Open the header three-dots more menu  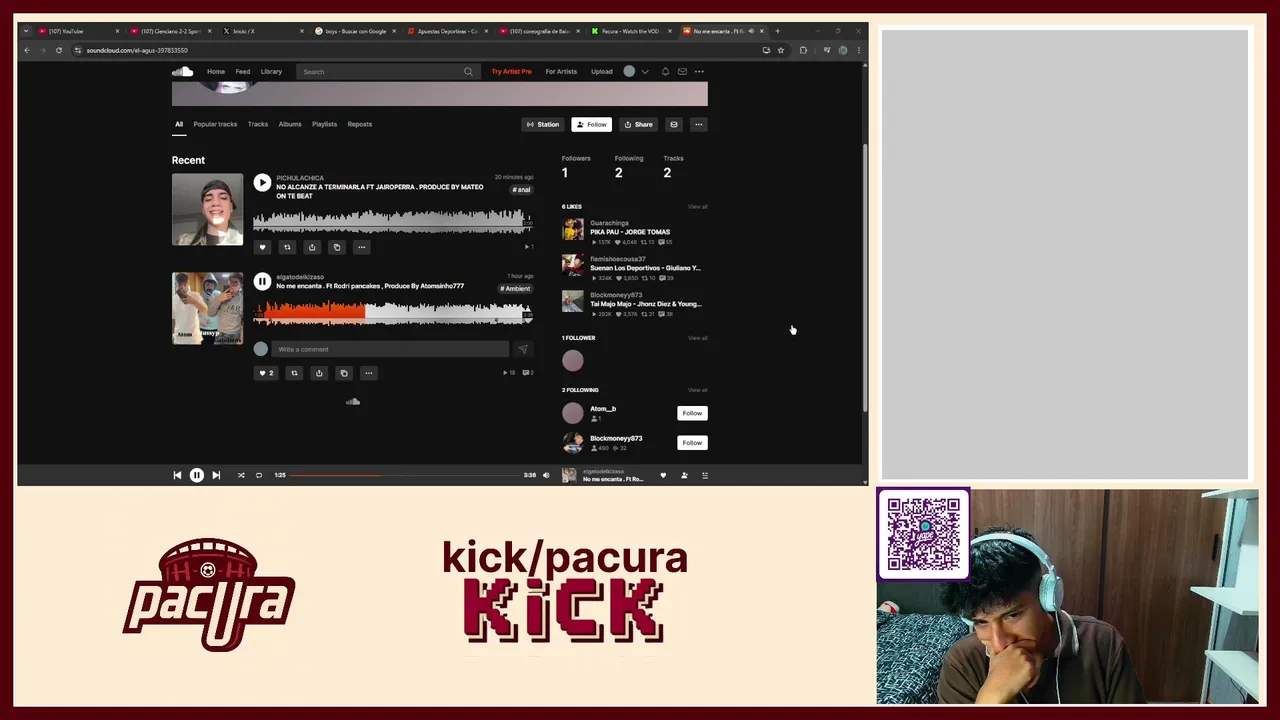coord(699,71)
